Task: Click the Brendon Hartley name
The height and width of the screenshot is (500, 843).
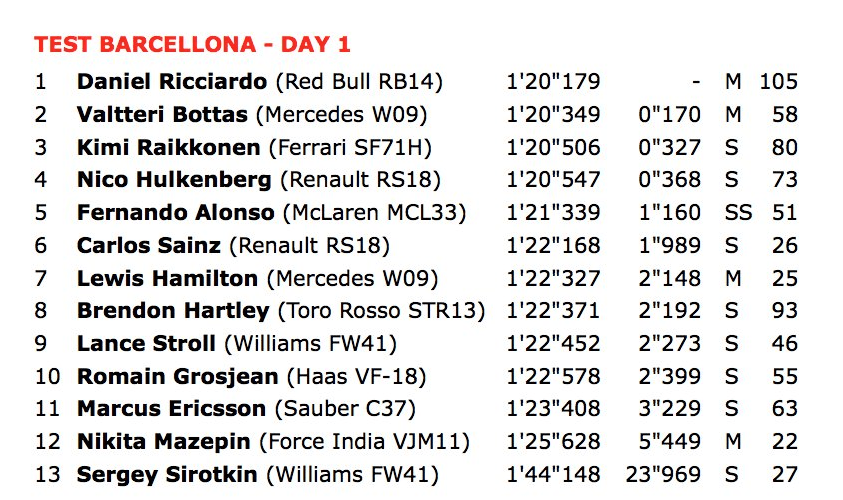Action: [x=173, y=311]
